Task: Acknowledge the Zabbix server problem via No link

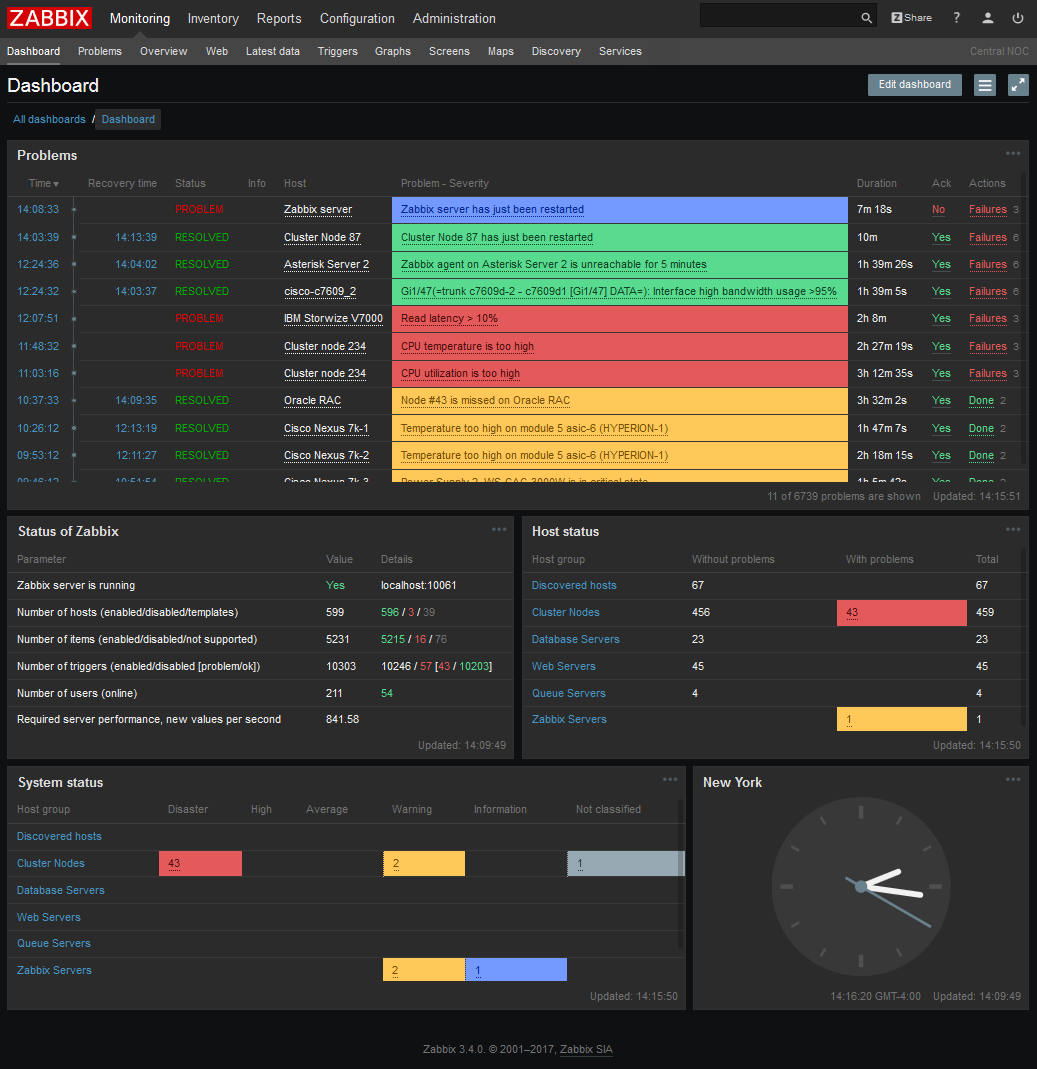Action: point(940,209)
